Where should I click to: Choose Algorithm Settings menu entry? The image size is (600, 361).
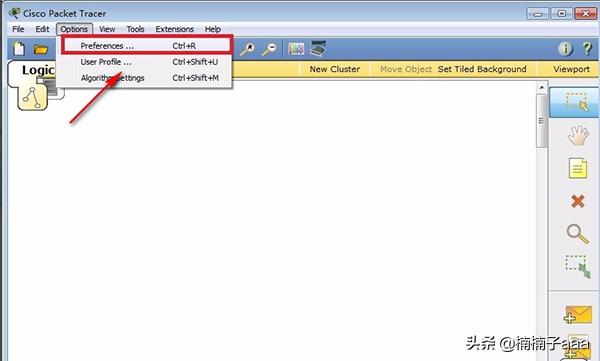coord(145,78)
